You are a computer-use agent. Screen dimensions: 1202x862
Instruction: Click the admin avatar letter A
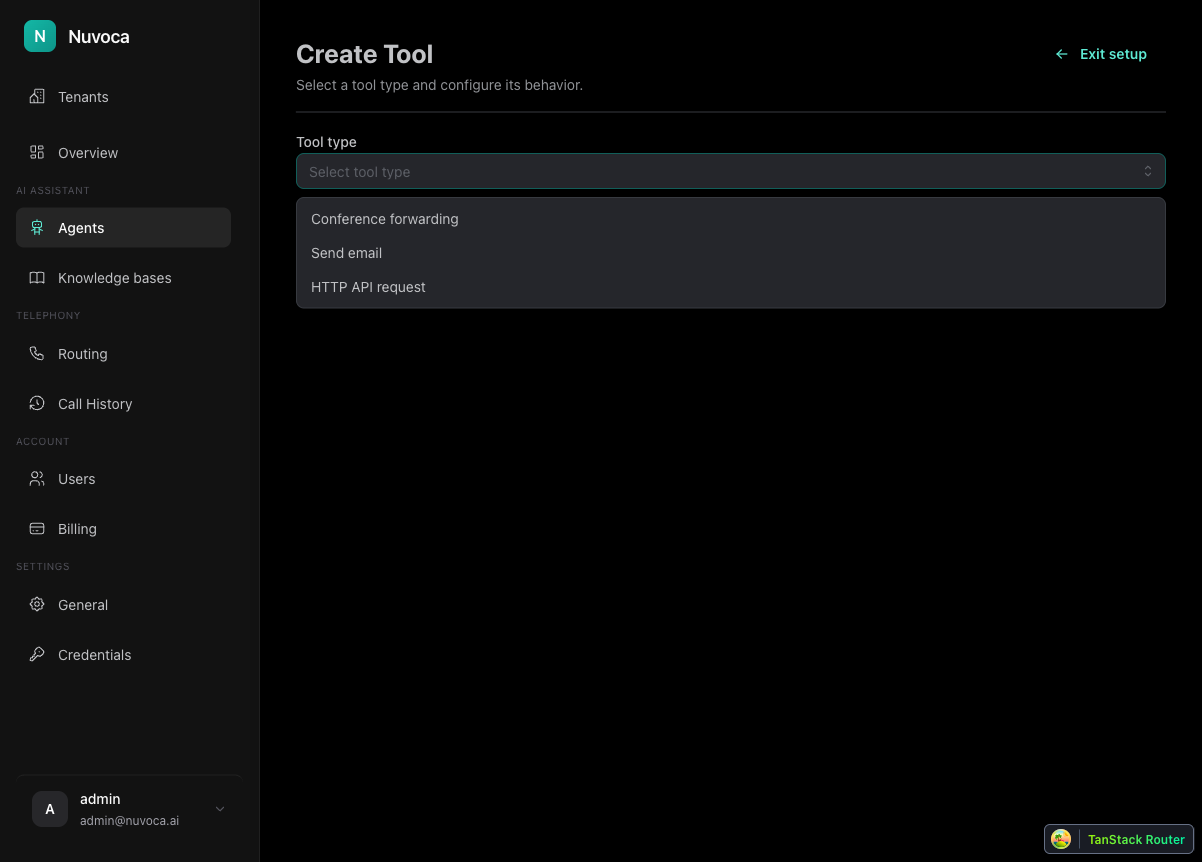50,809
